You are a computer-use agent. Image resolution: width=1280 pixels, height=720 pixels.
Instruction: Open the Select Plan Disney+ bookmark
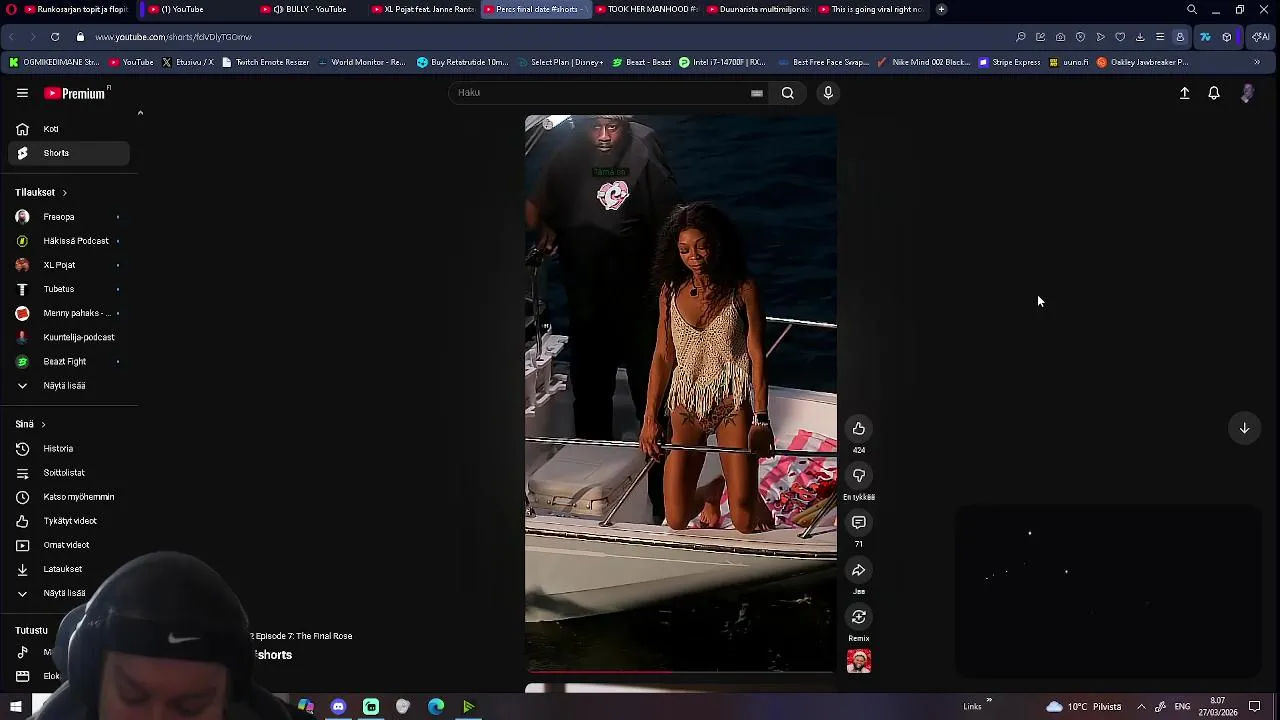[560, 62]
